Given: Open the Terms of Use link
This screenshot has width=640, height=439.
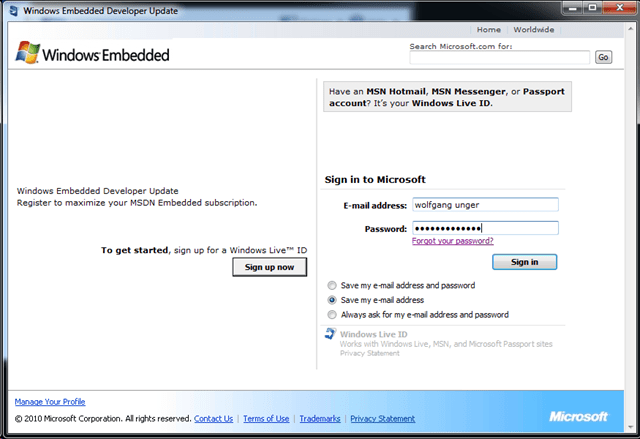Looking at the screenshot, I should (x=266, y=419).
